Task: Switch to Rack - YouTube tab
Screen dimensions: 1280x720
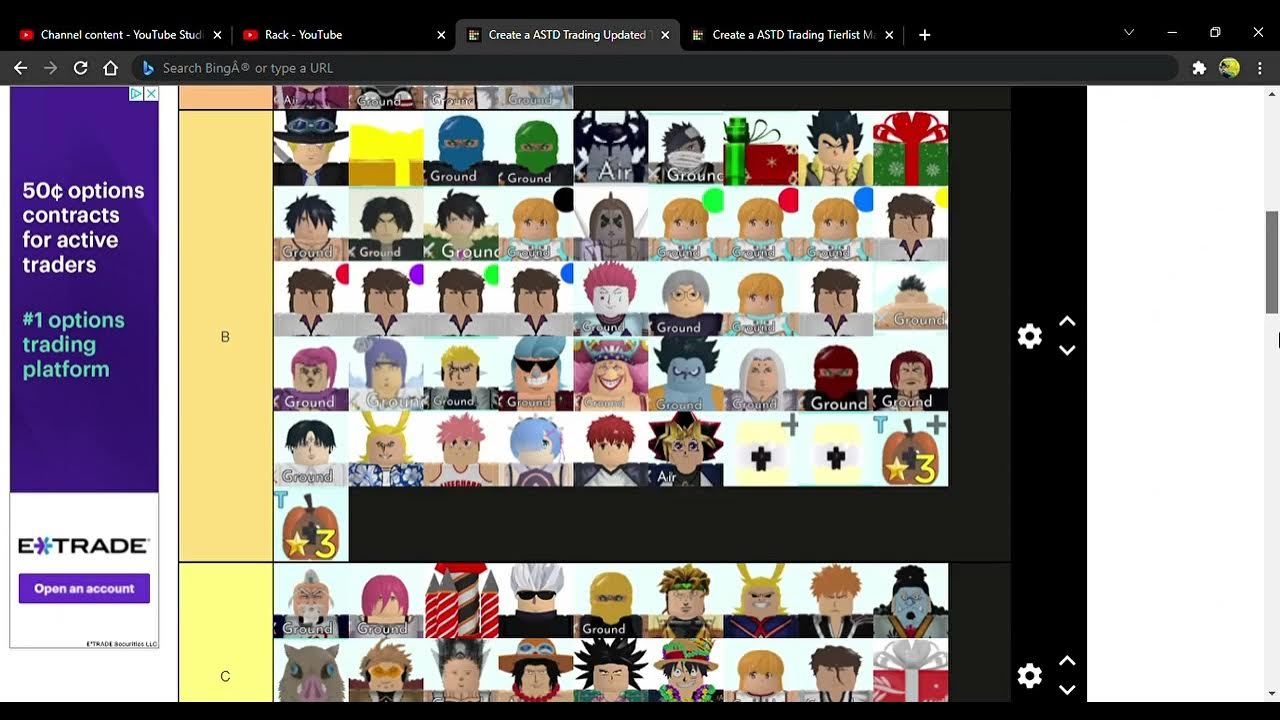Action: click(344, 35)
